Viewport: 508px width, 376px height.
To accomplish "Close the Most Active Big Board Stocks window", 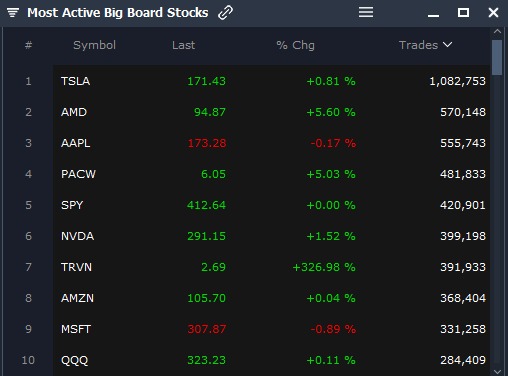I will point(493,13).
